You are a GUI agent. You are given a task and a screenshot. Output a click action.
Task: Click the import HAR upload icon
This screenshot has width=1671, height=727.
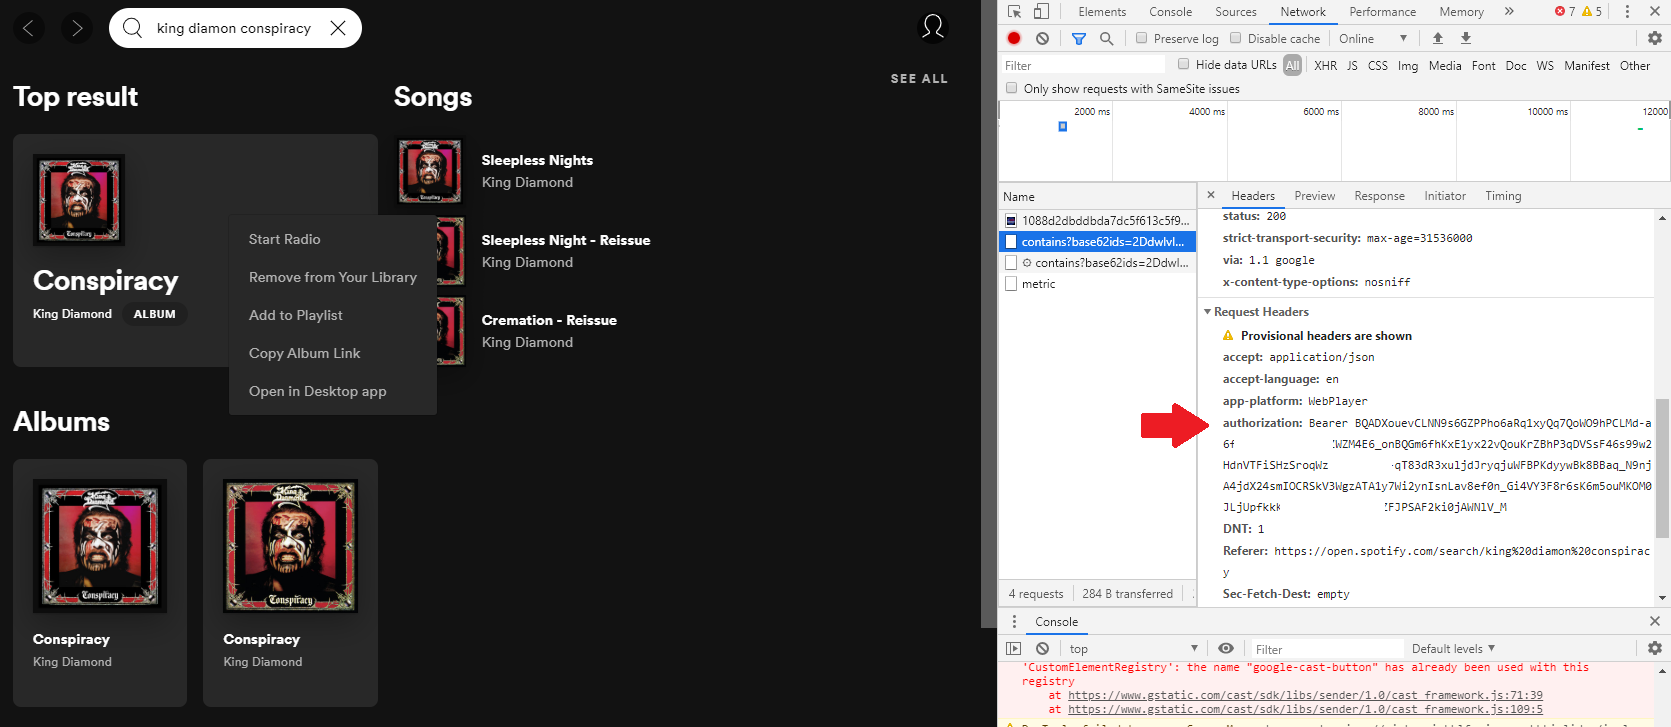pyautogui.click(x=1438, y=38)
